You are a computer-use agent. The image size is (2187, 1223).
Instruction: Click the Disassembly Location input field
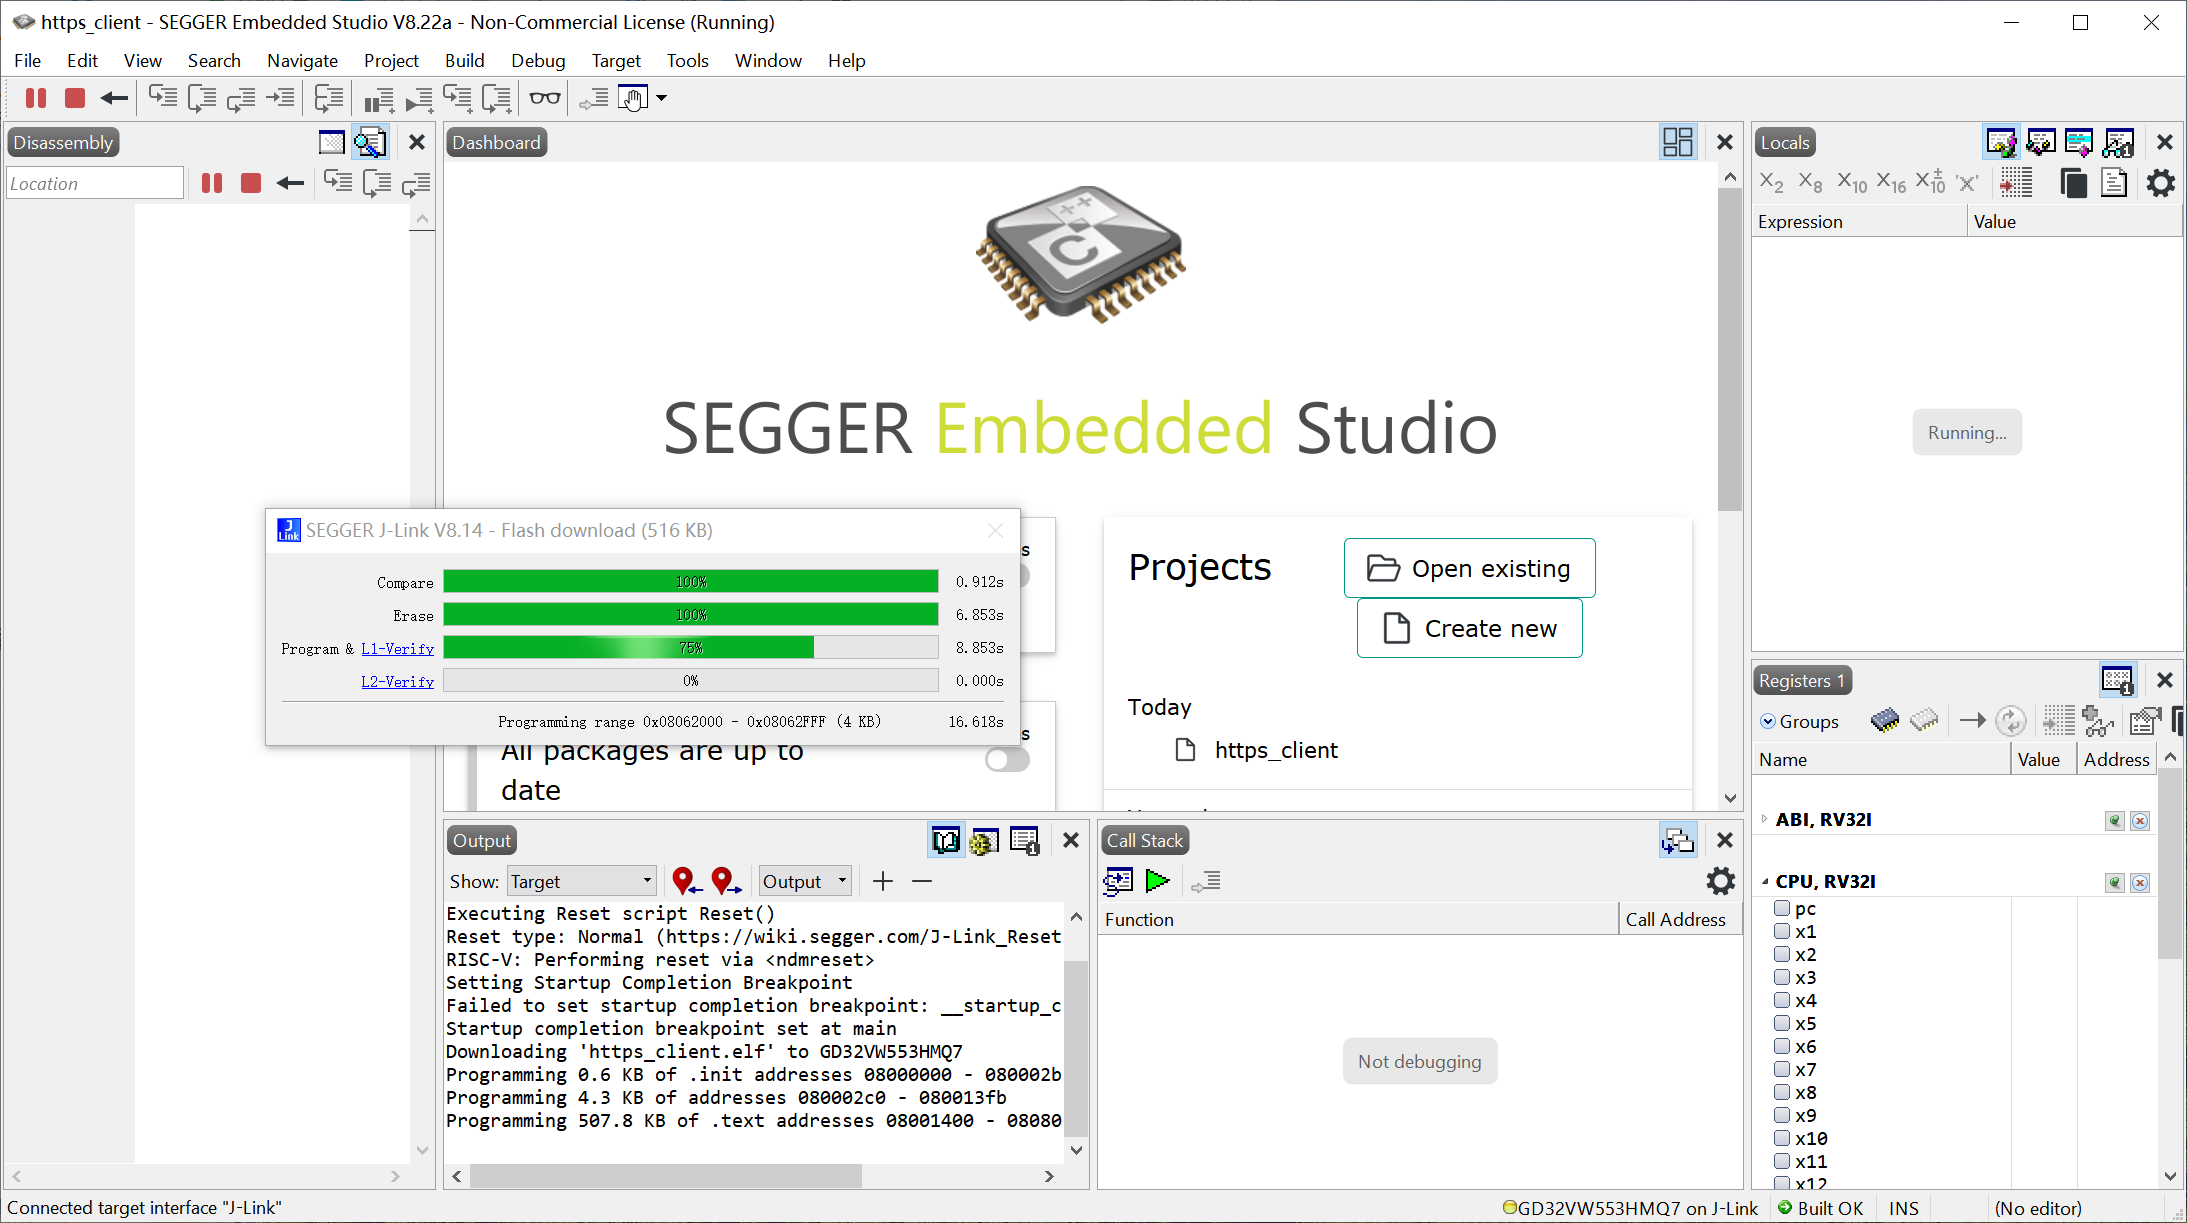(94, 183)
